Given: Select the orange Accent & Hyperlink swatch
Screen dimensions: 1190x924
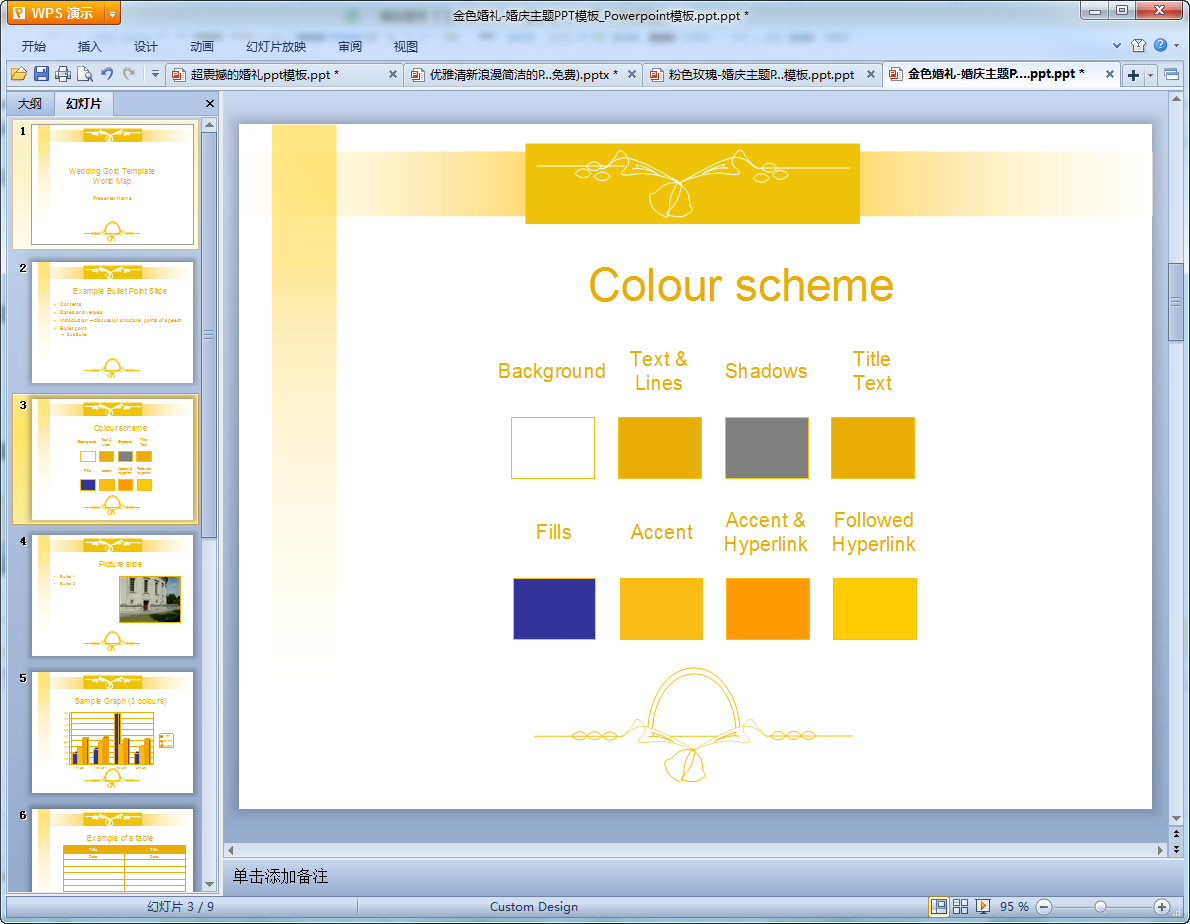Looking at the screenshot, I should pos(767,608).
